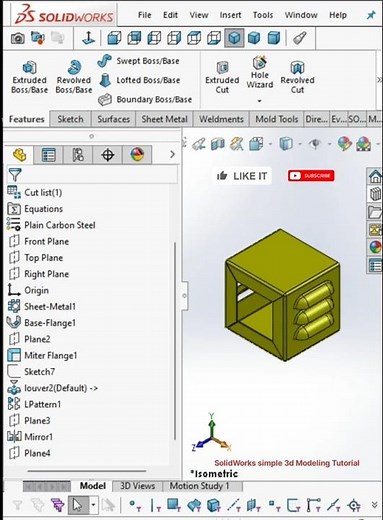The height and width of the screenshot is (520, 383).
Task: Open the DisplayManager color ball tab
Action: click(x=137, y=155)
